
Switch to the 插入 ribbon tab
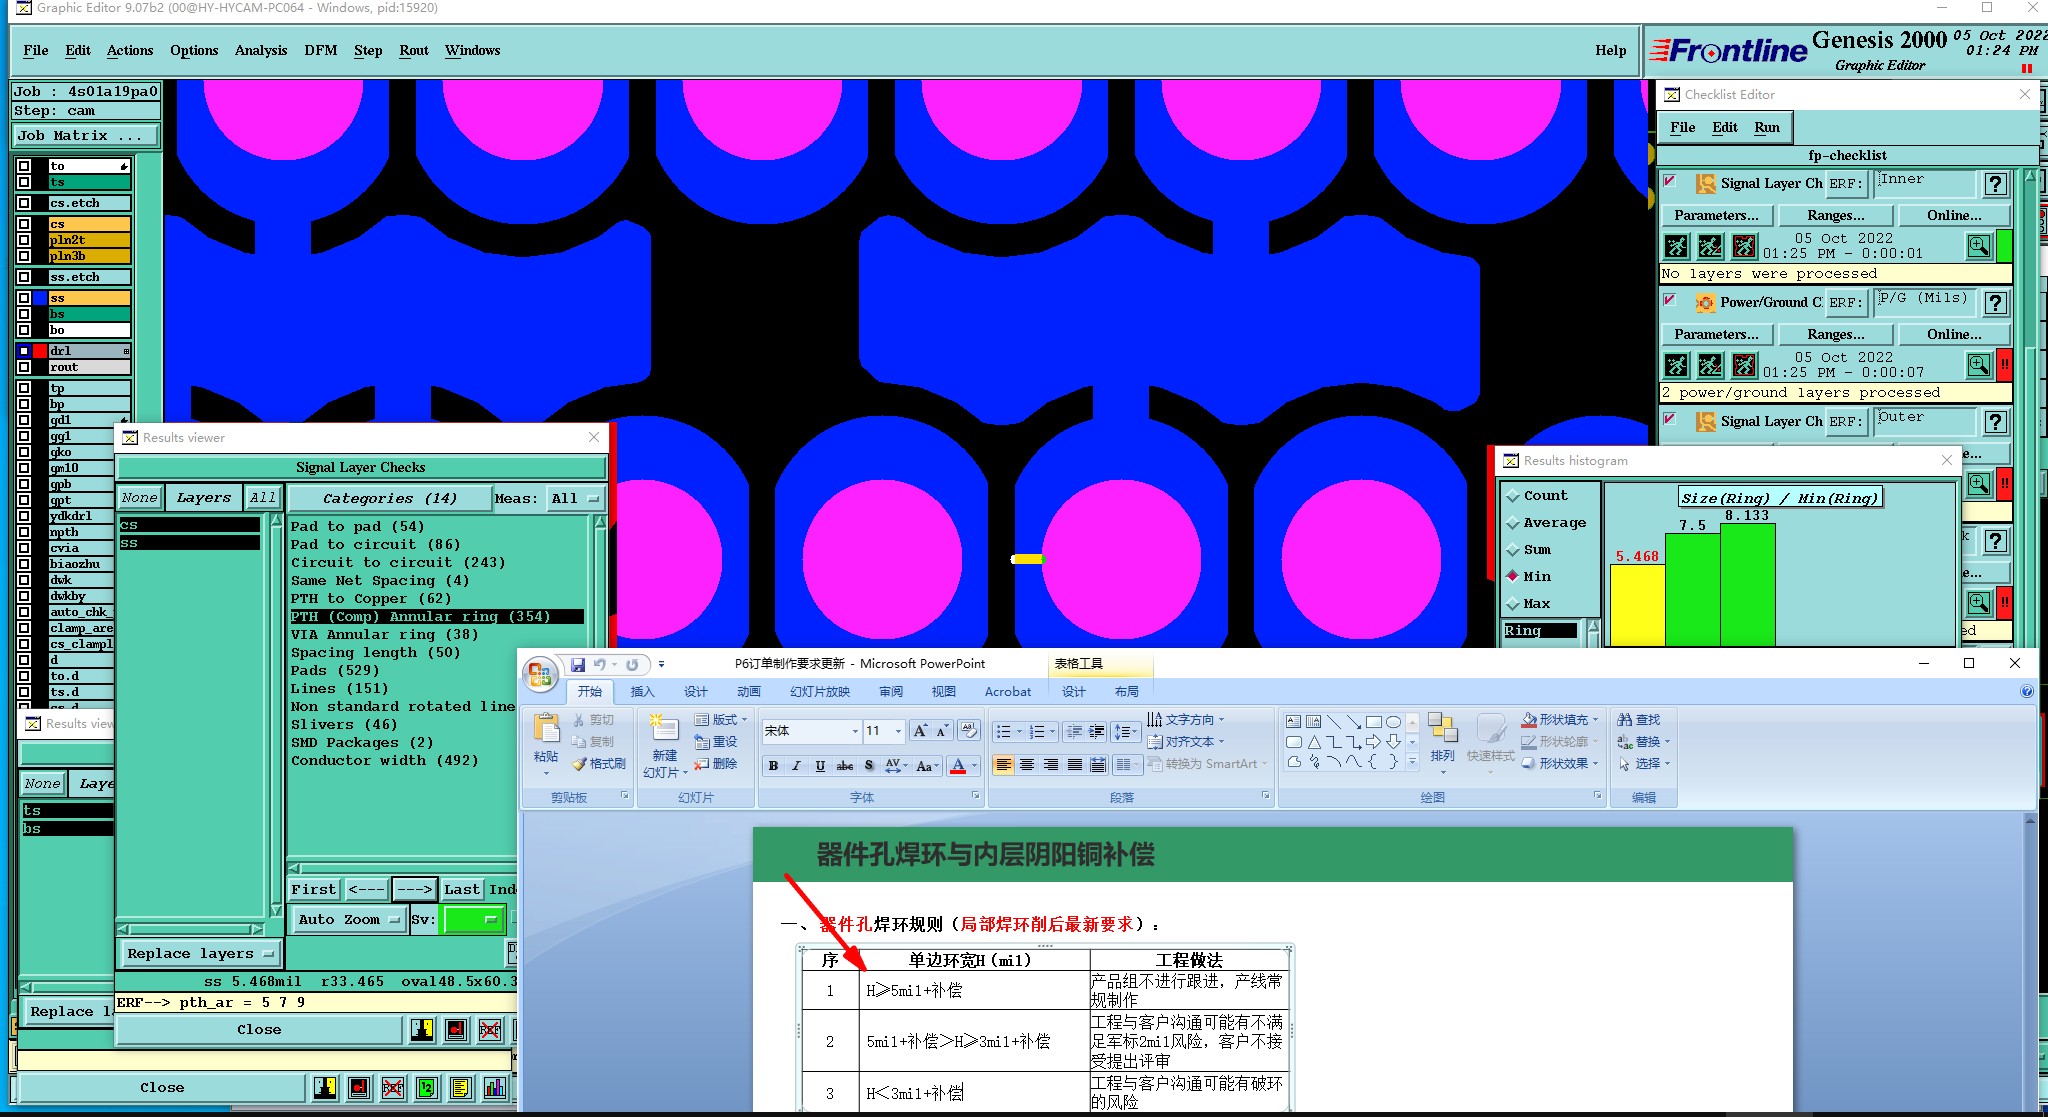642,692
